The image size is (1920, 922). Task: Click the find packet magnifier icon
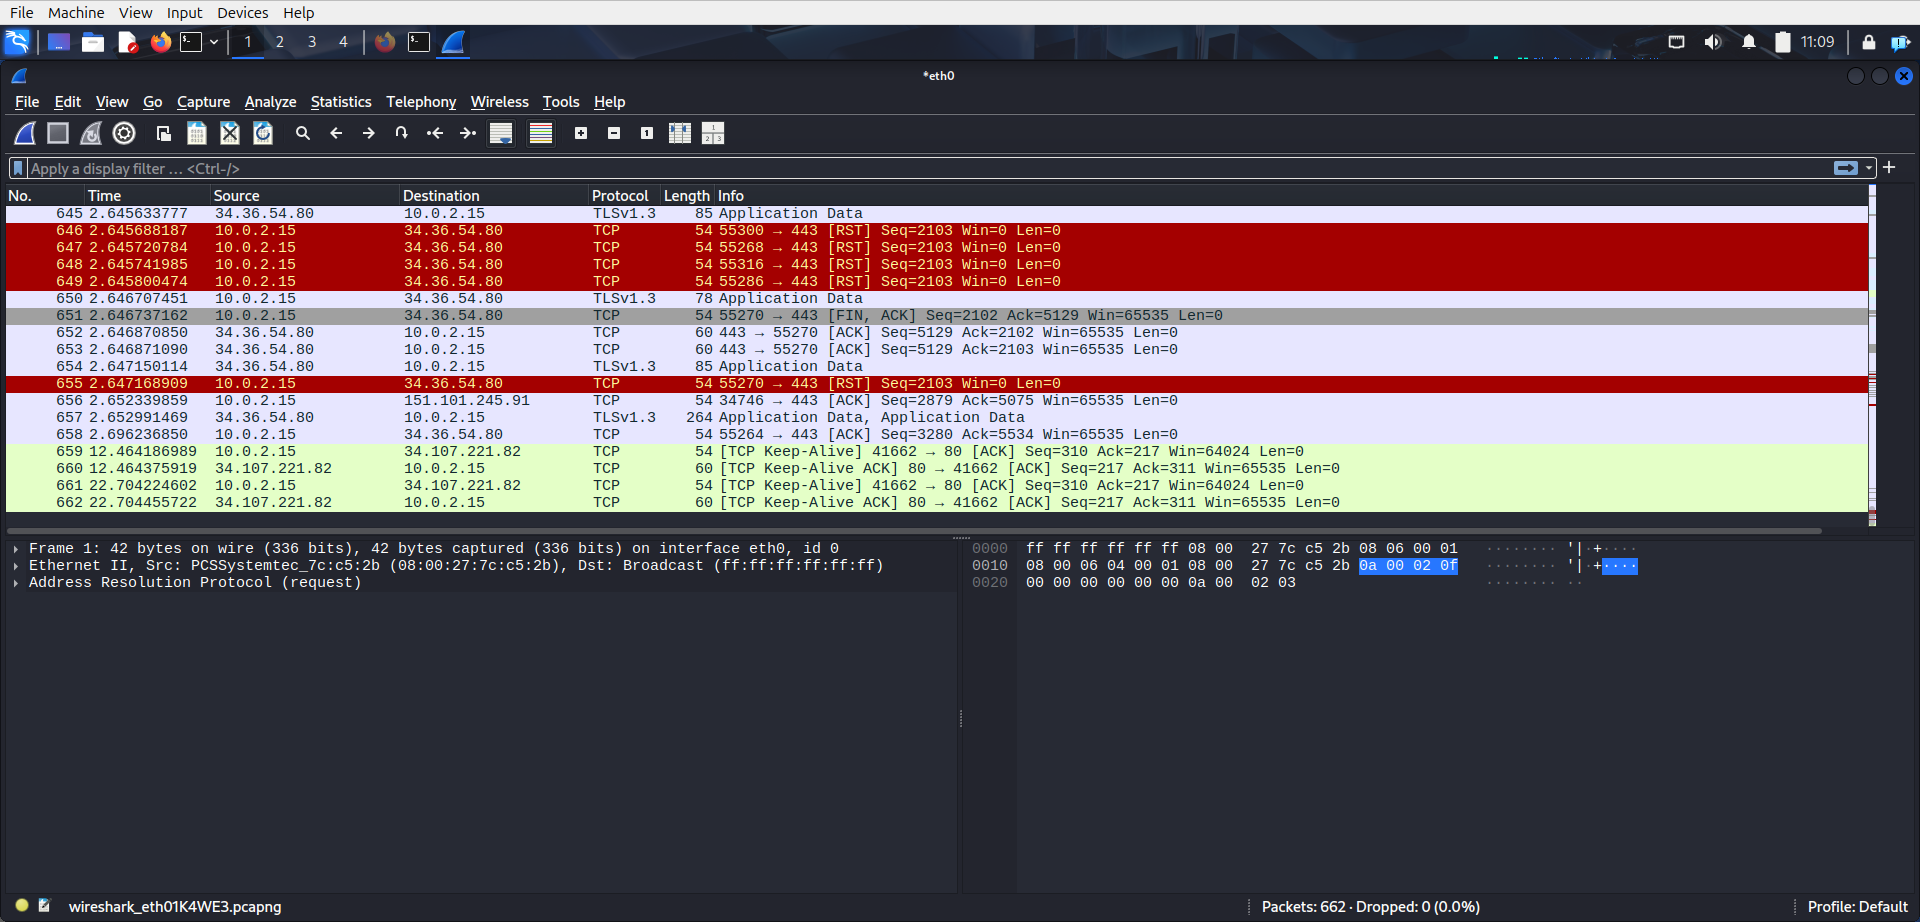(x=303, y=133)
